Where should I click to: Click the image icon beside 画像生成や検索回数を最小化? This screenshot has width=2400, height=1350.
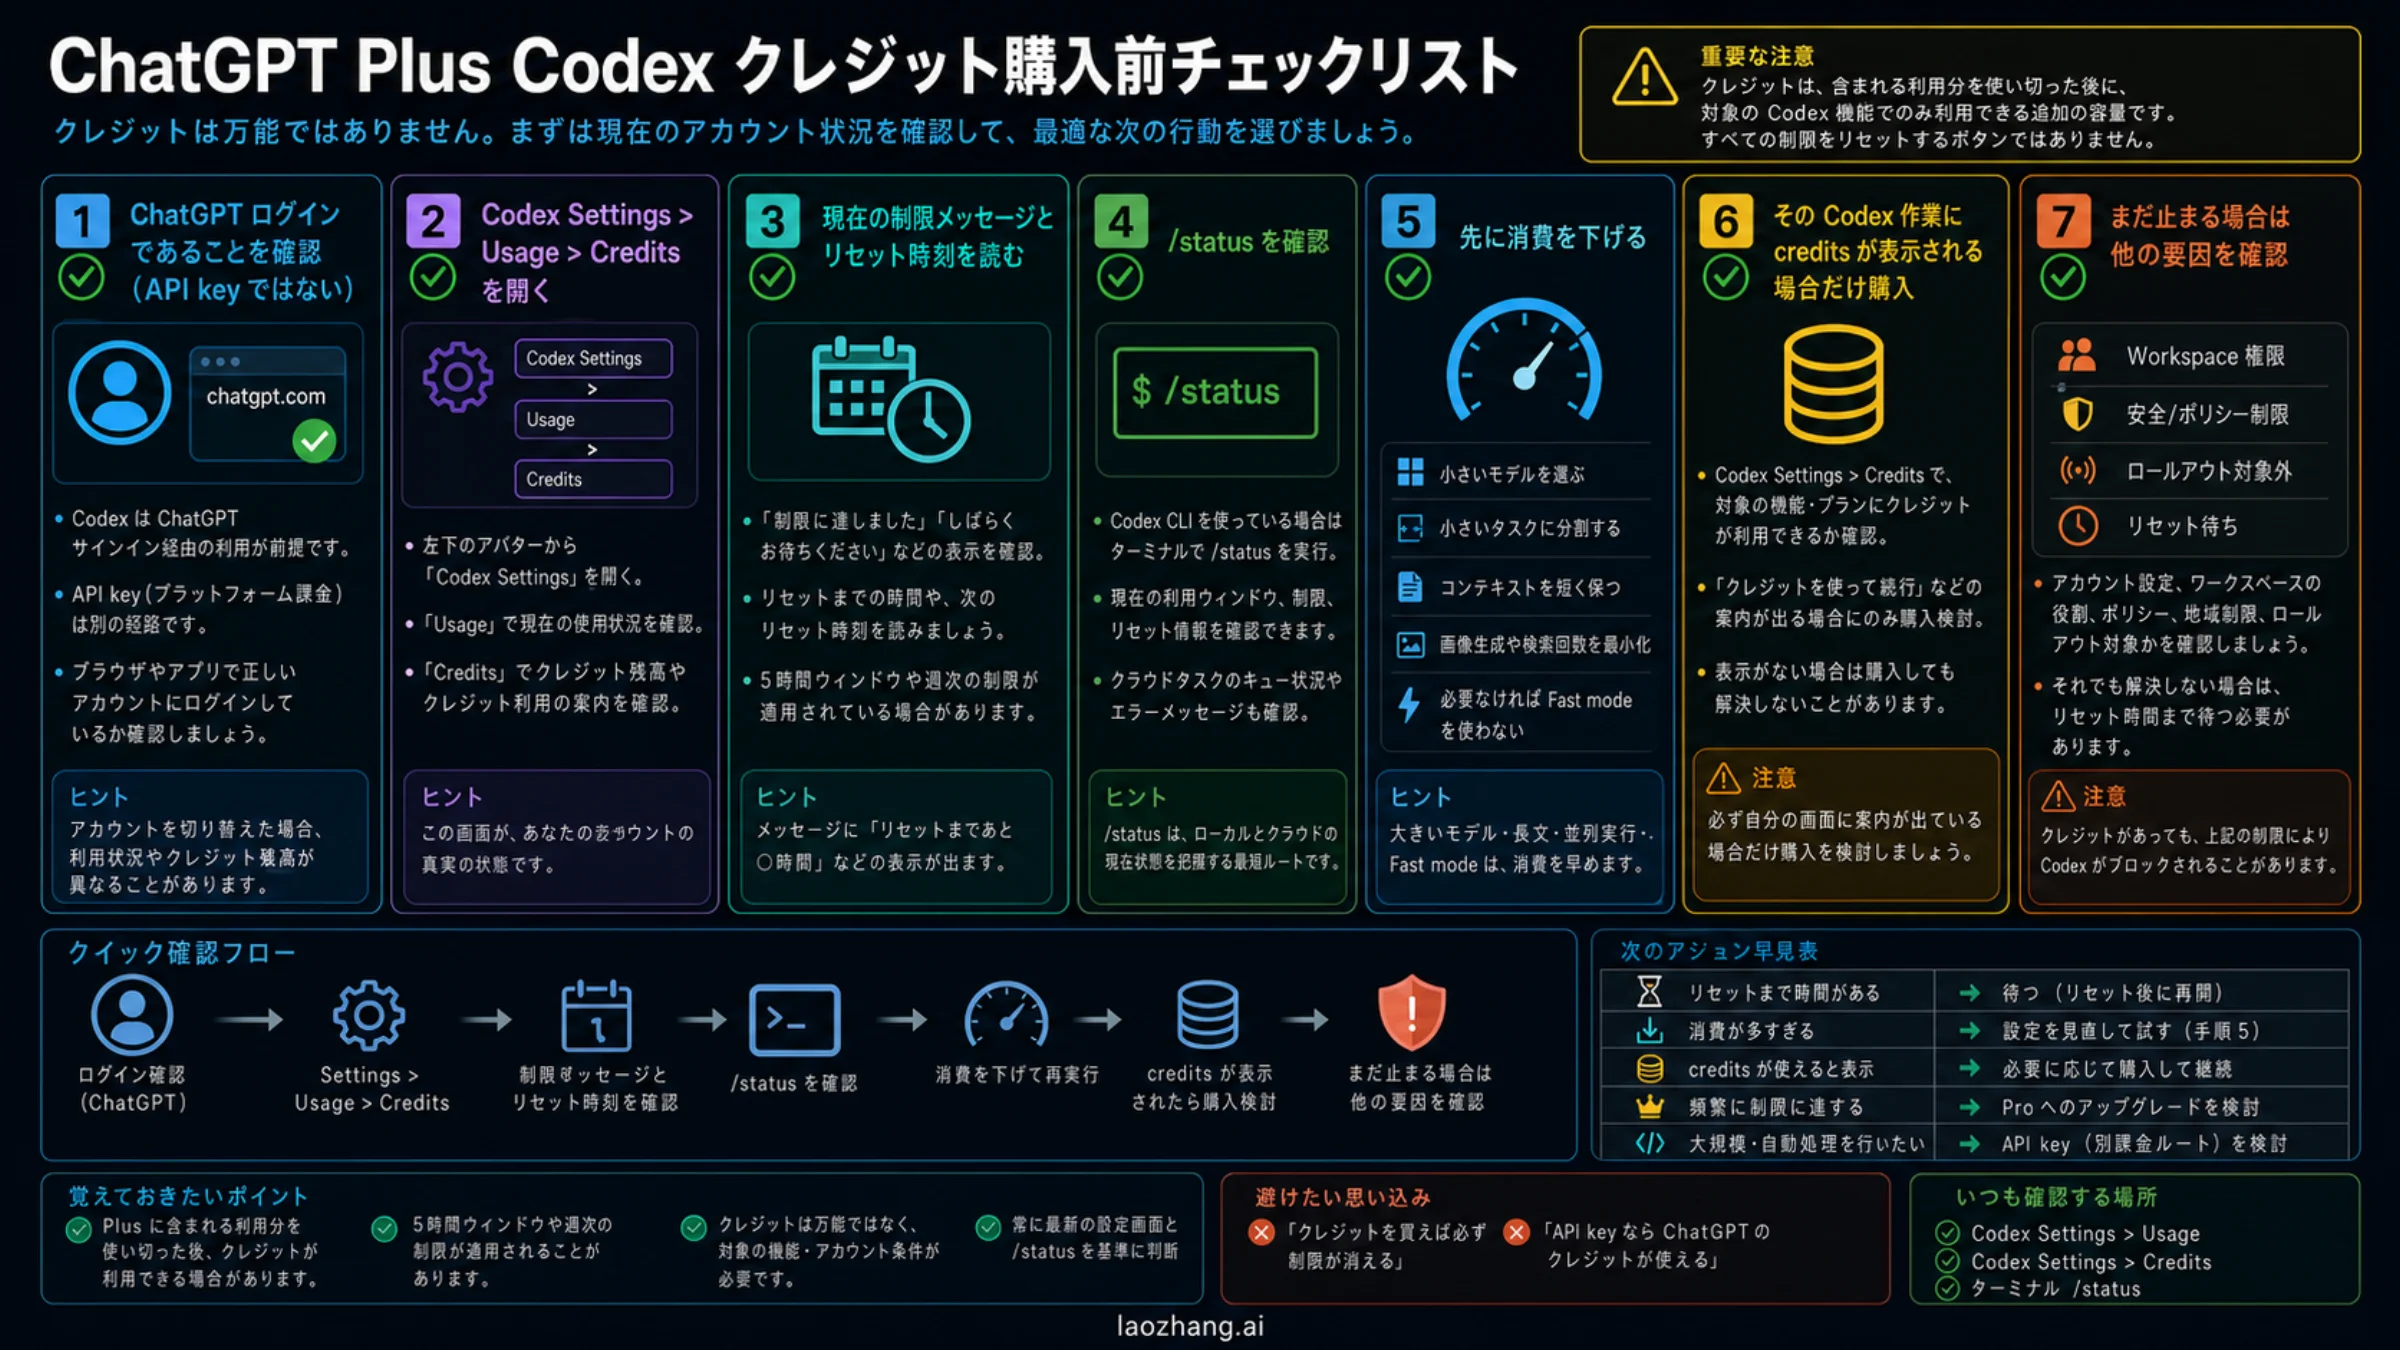tap(1410, 645)
